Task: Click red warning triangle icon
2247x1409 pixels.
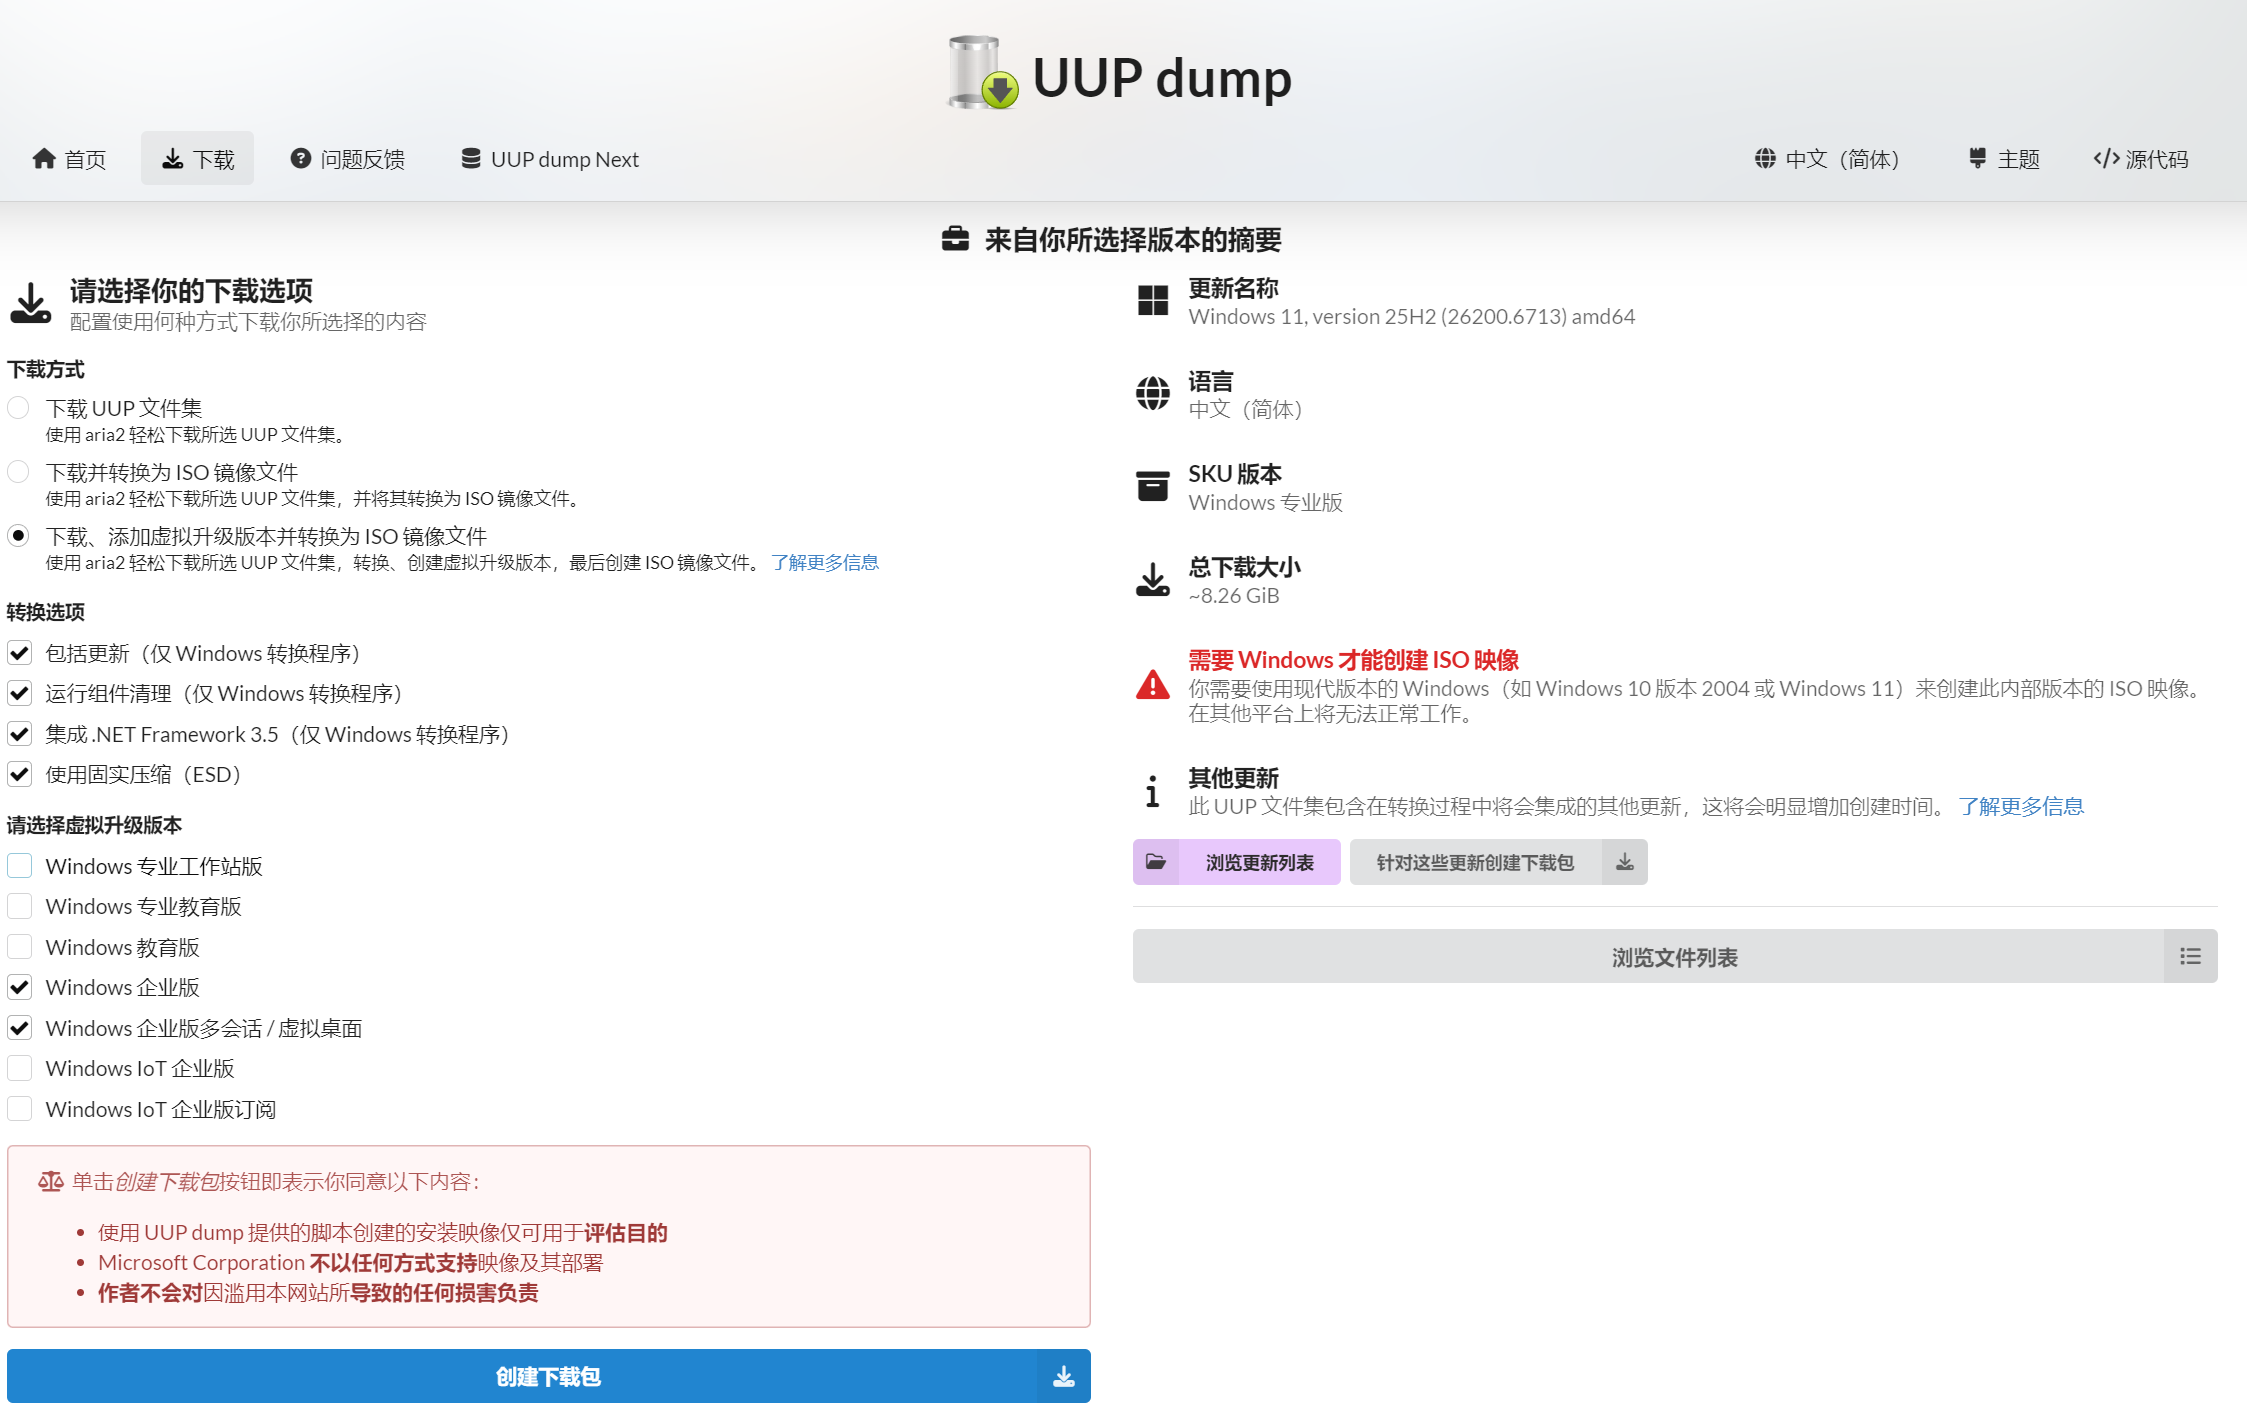Action: [x=1152, y=684]
